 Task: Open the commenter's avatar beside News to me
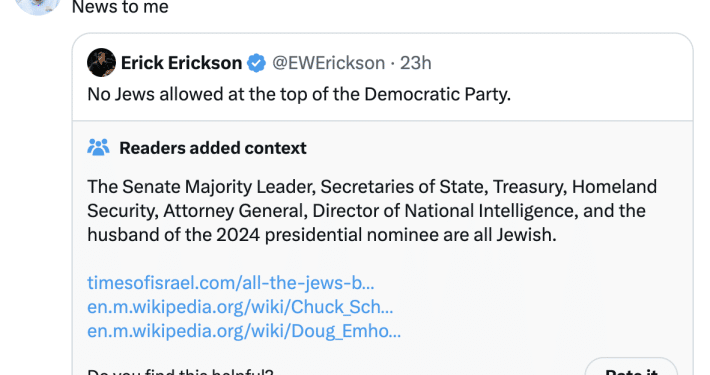point(37,5)
